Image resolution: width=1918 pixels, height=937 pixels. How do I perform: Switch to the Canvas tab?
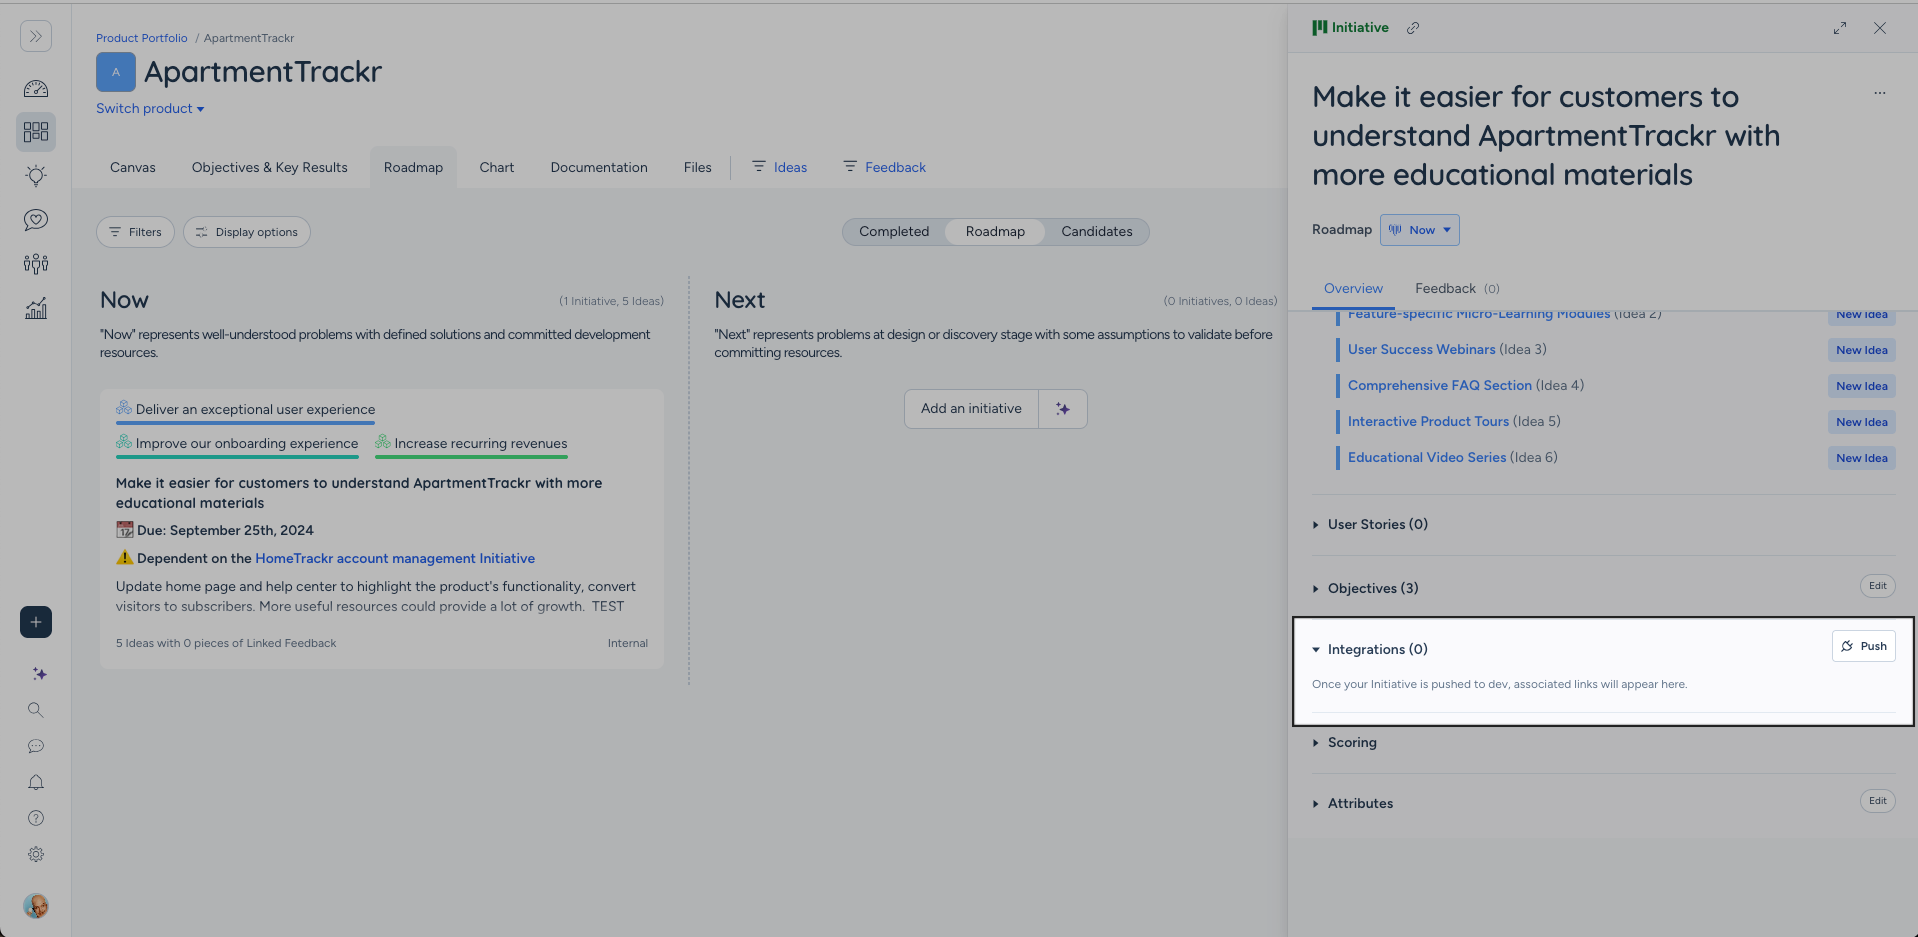coord(133,168)
